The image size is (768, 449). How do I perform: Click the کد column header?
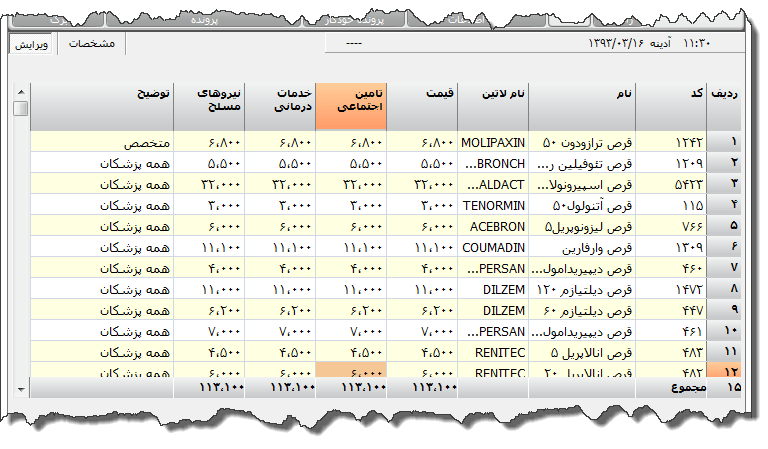point(671,106)
